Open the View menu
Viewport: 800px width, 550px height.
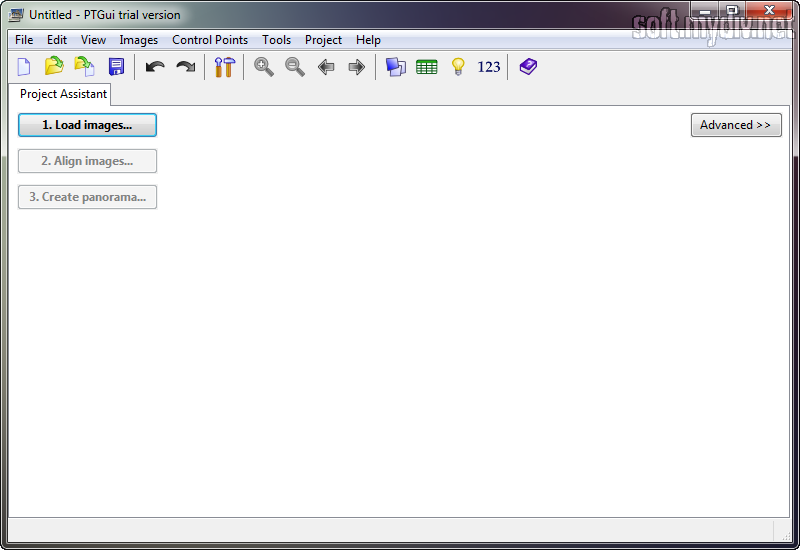[93, 40]
